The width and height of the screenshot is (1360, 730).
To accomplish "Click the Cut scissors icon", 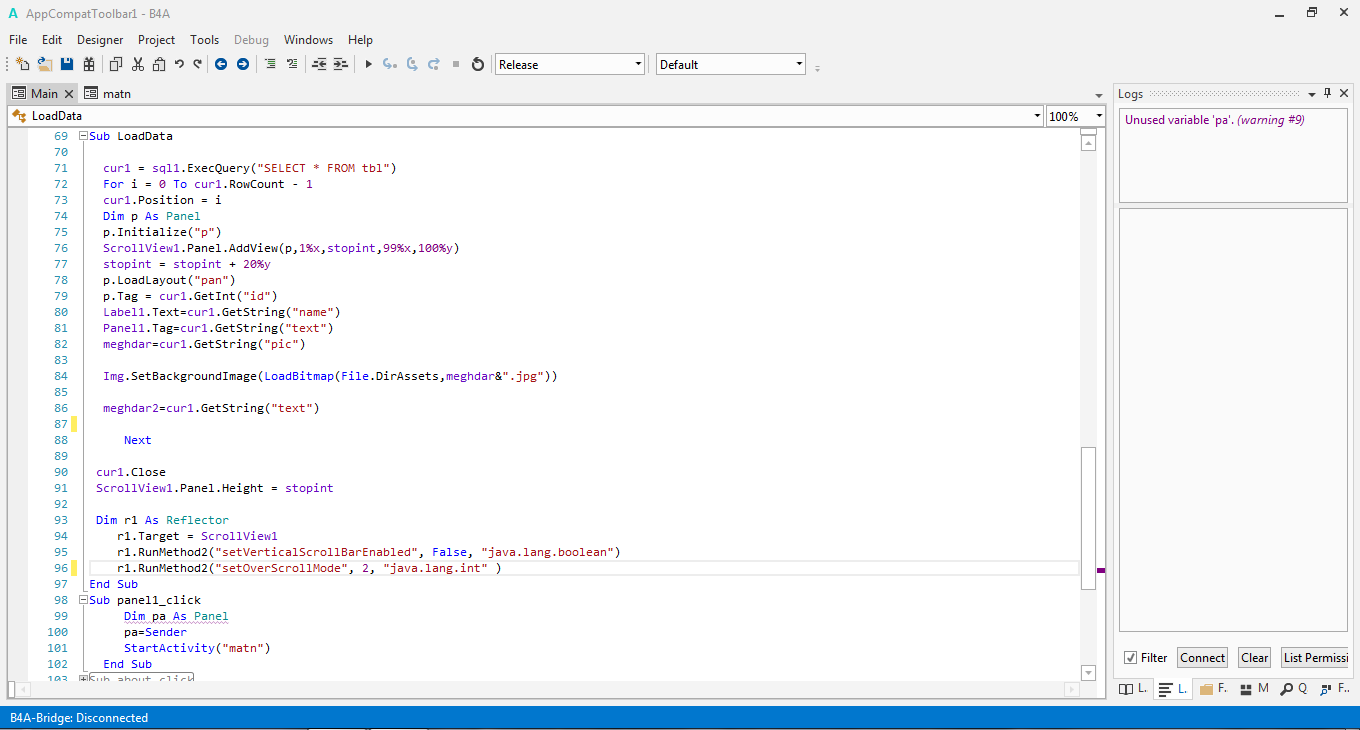I will [x=137, y=64].
